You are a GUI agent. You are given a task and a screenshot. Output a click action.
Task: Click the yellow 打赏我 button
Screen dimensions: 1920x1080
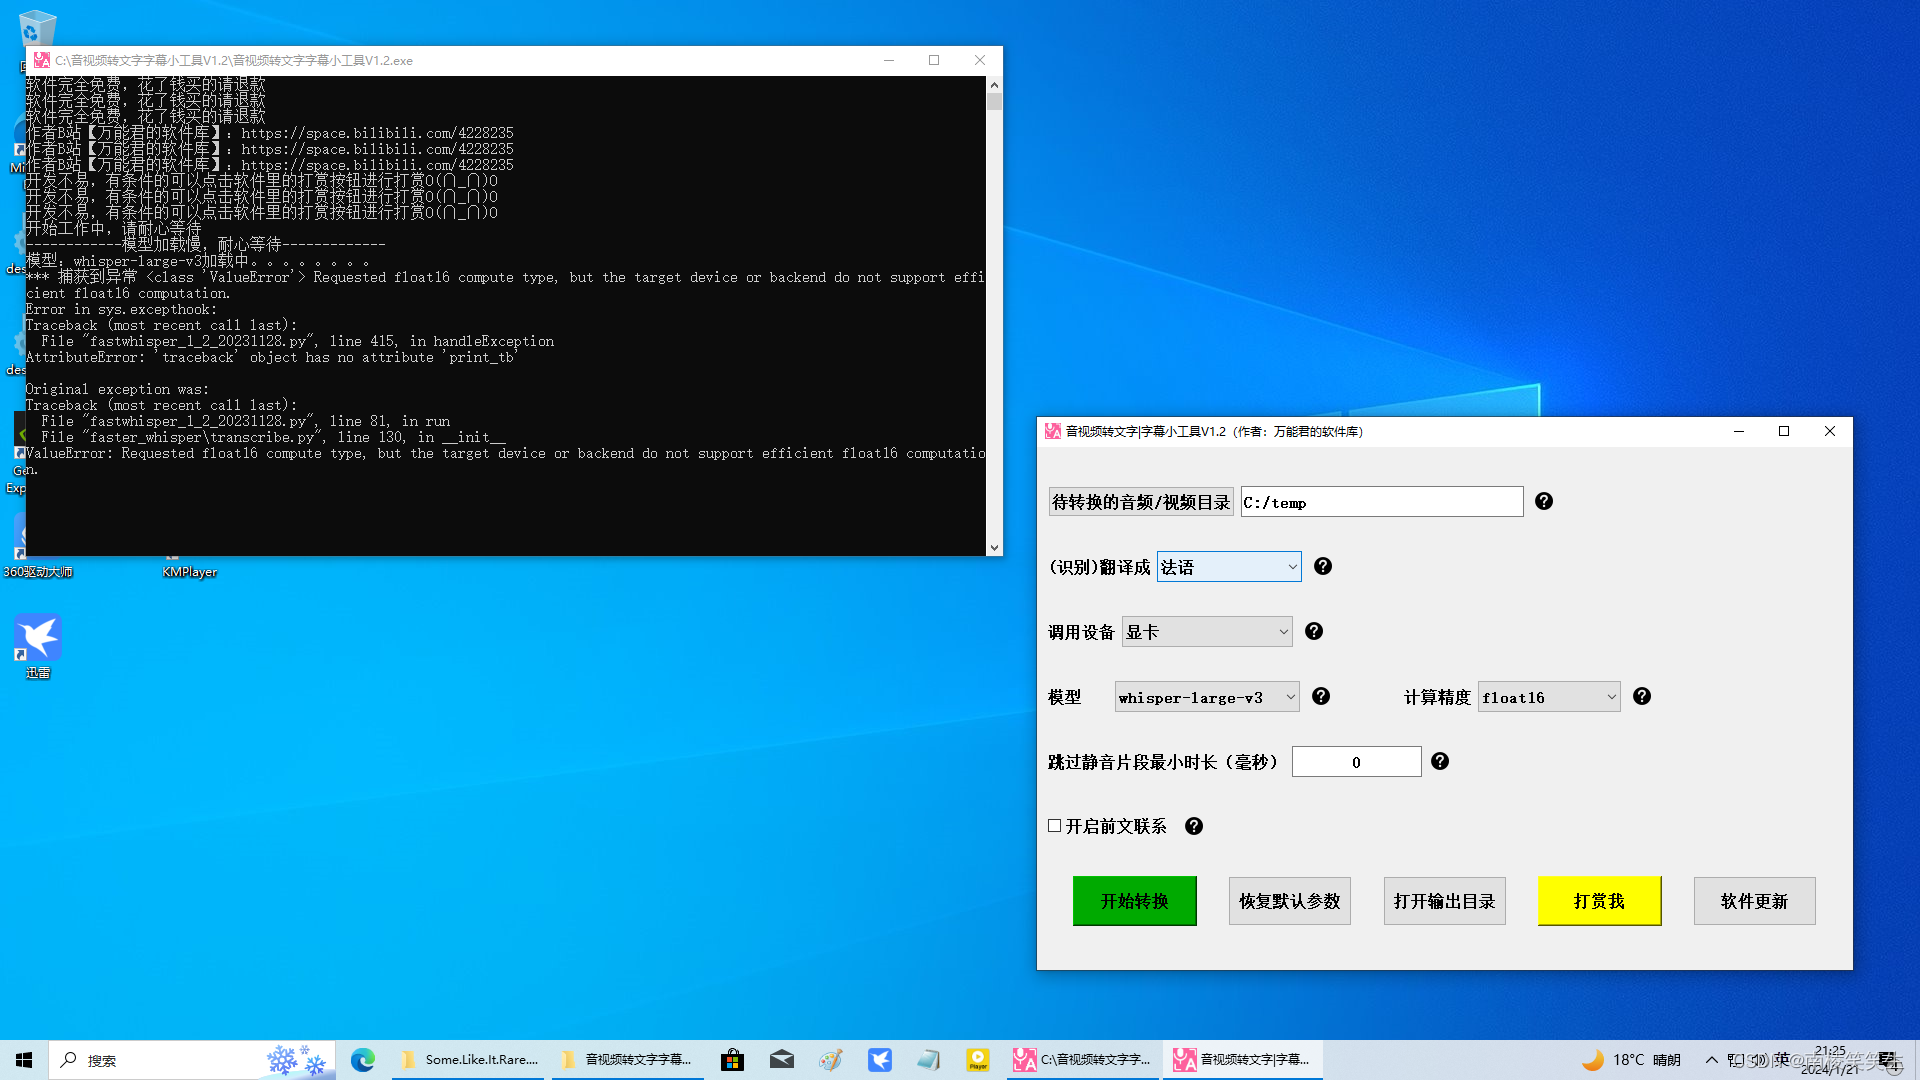1598,901
